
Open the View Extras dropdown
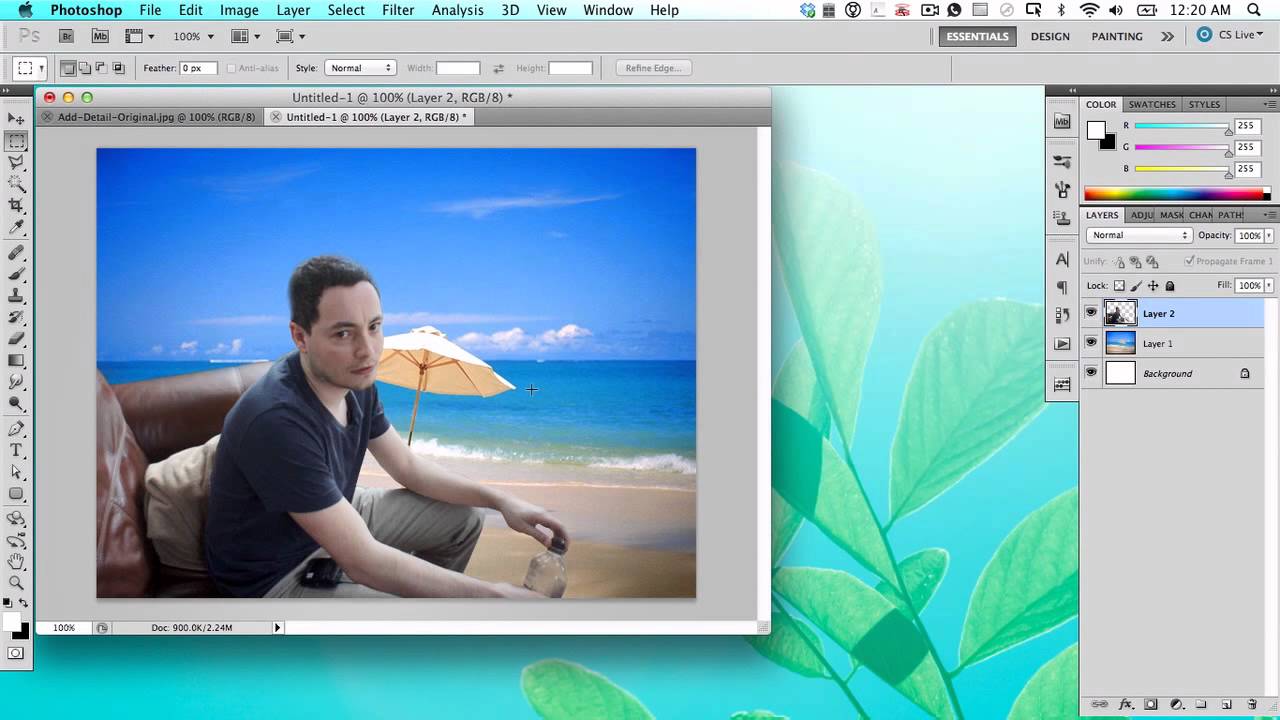[x=140, y=36]
